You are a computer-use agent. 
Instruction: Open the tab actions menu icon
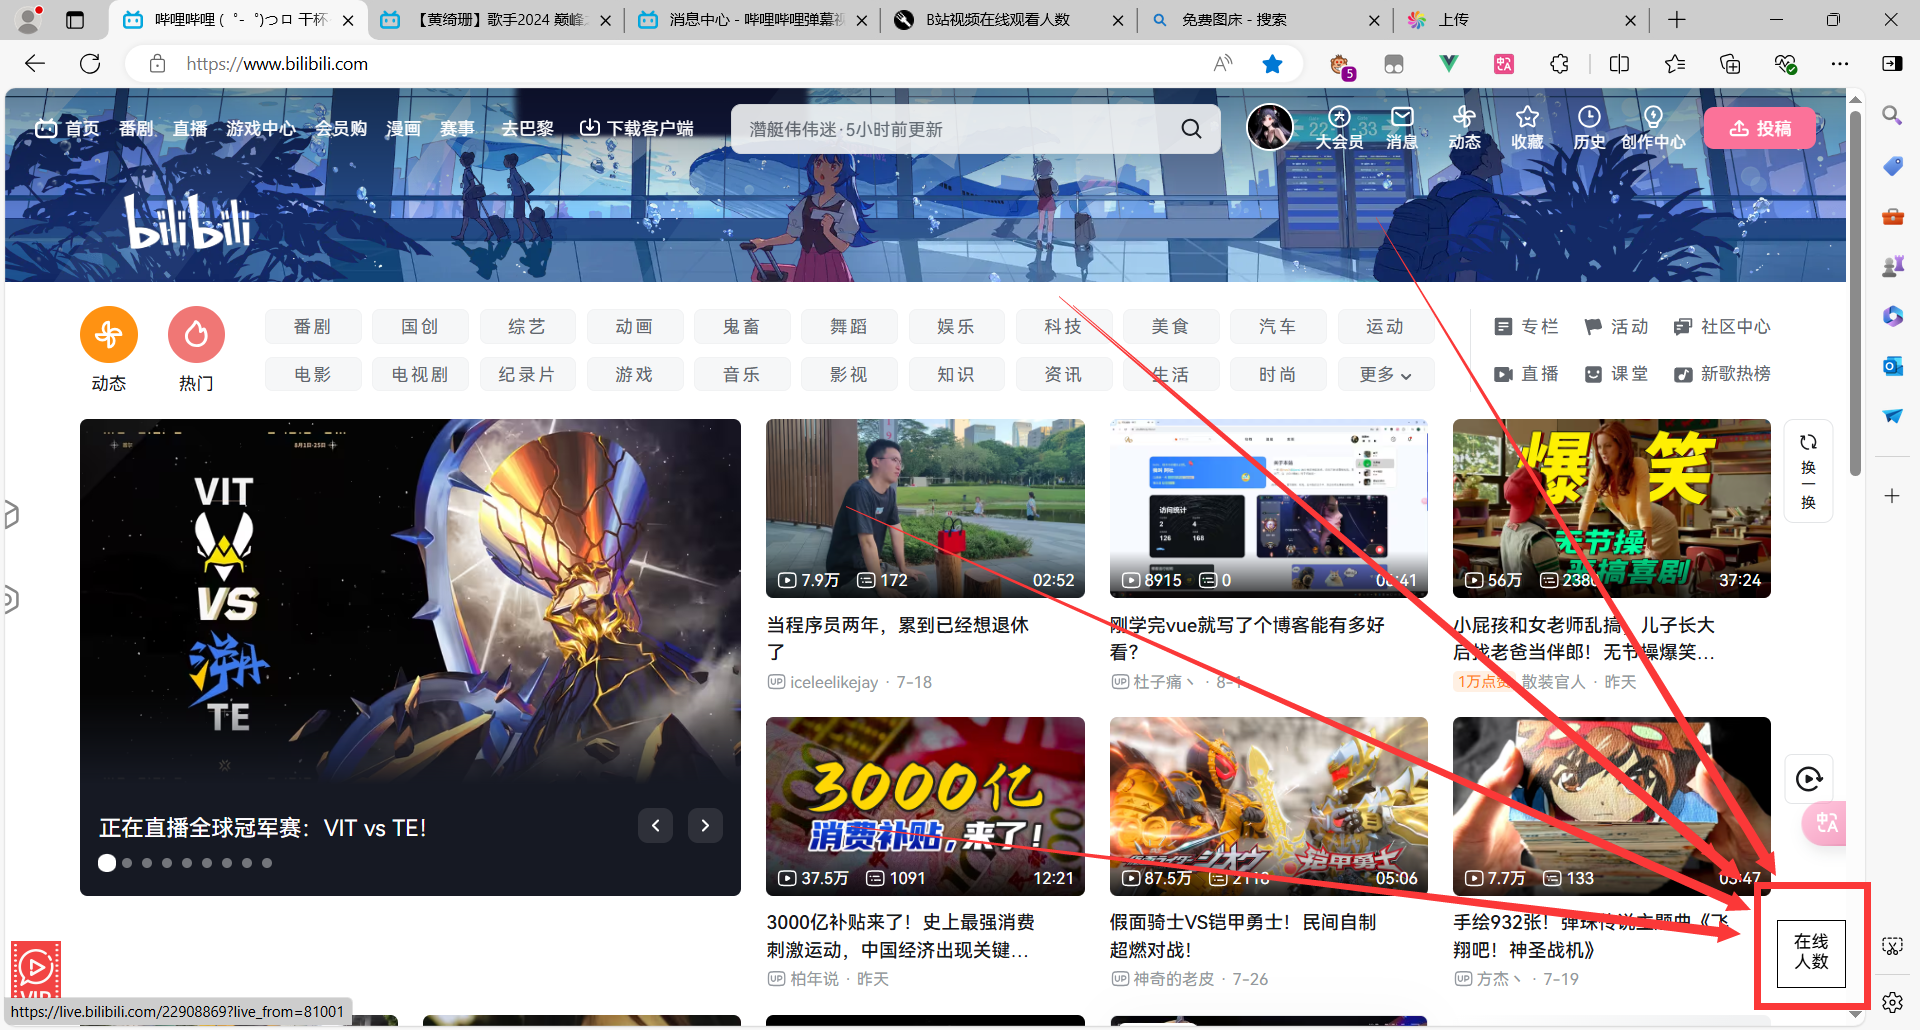coord(75,20)
